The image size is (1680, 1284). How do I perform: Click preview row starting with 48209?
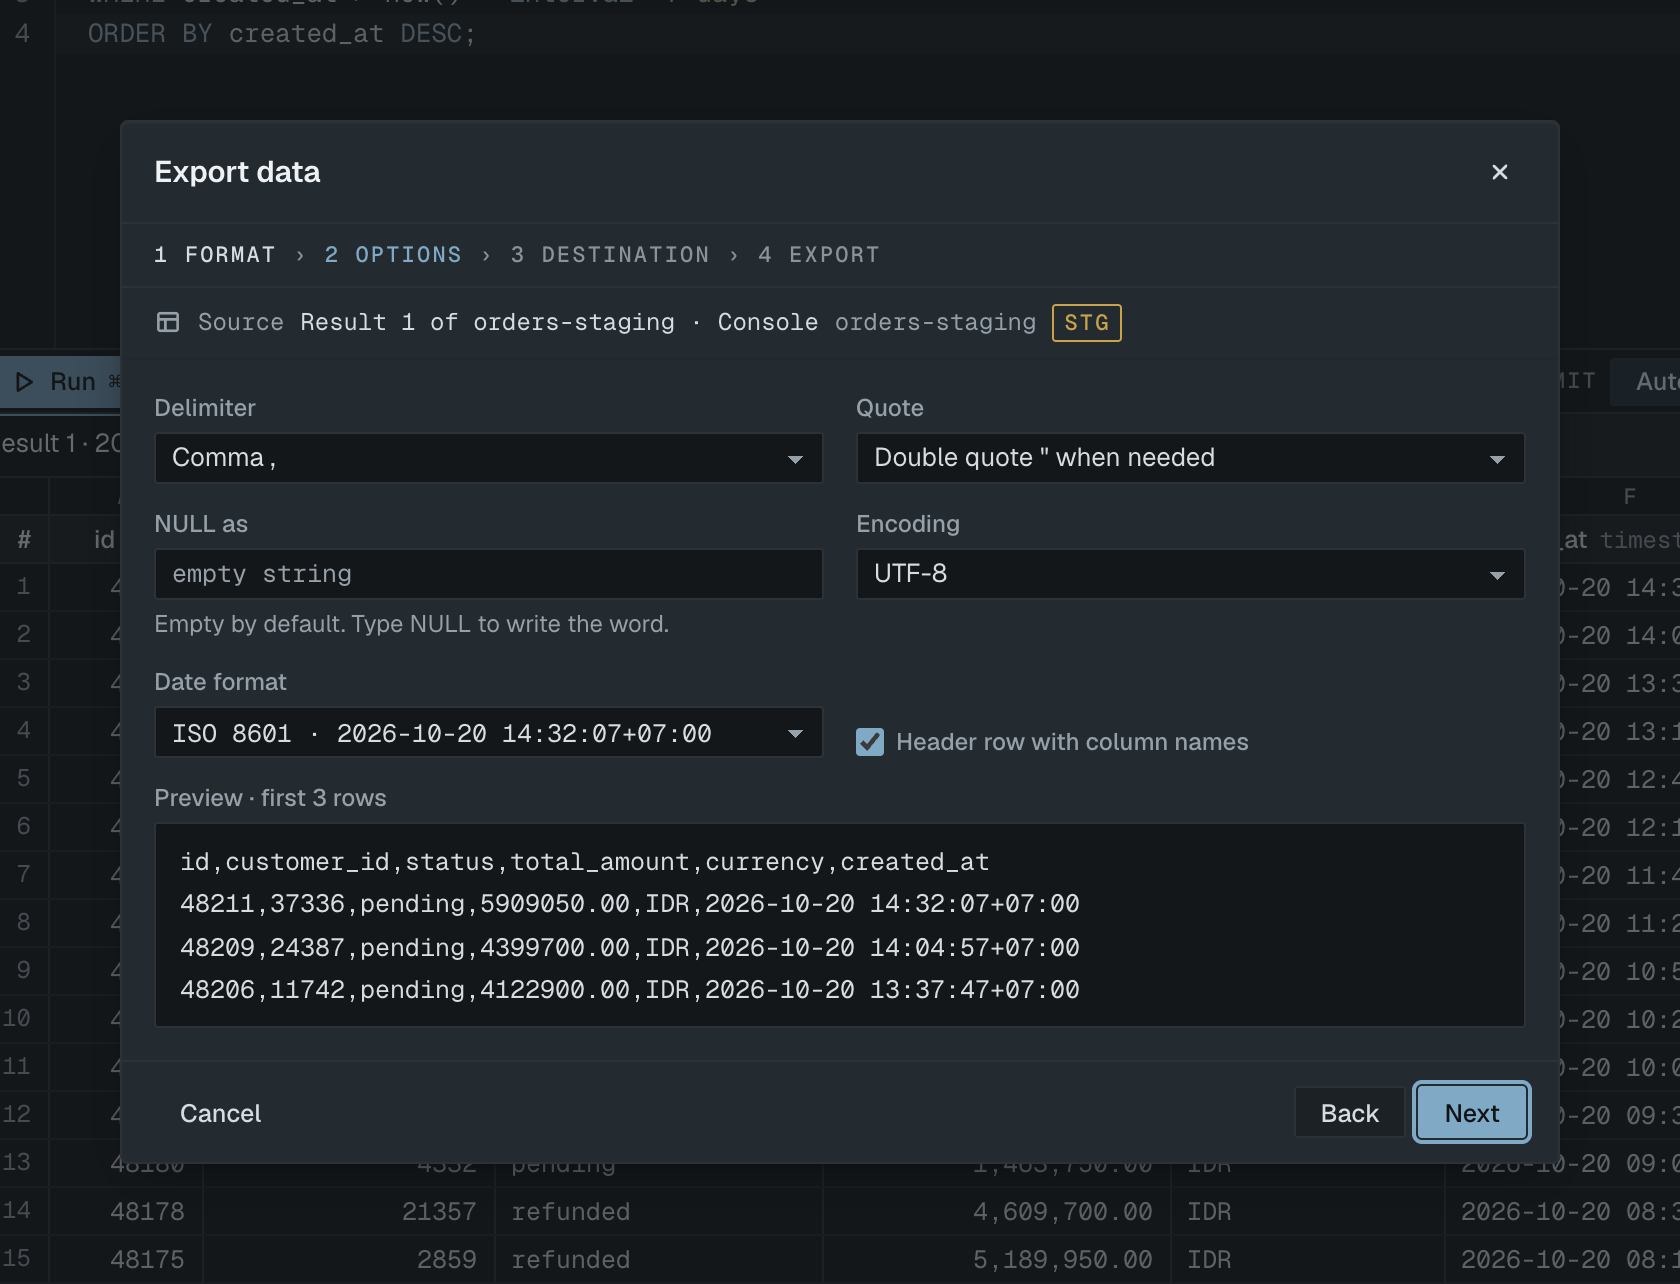[629, 947]
